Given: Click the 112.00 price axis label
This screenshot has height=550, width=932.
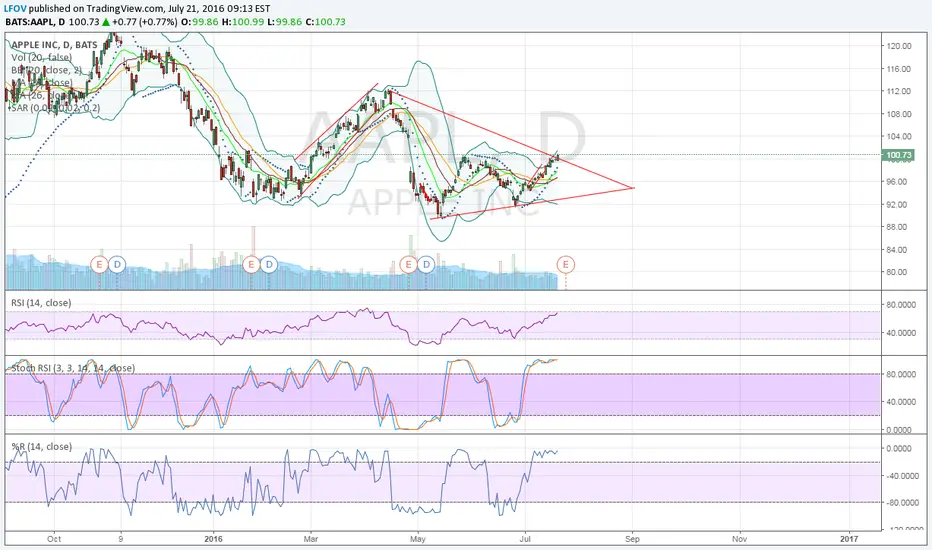Looking at the screenshot, I should (899, 91).
